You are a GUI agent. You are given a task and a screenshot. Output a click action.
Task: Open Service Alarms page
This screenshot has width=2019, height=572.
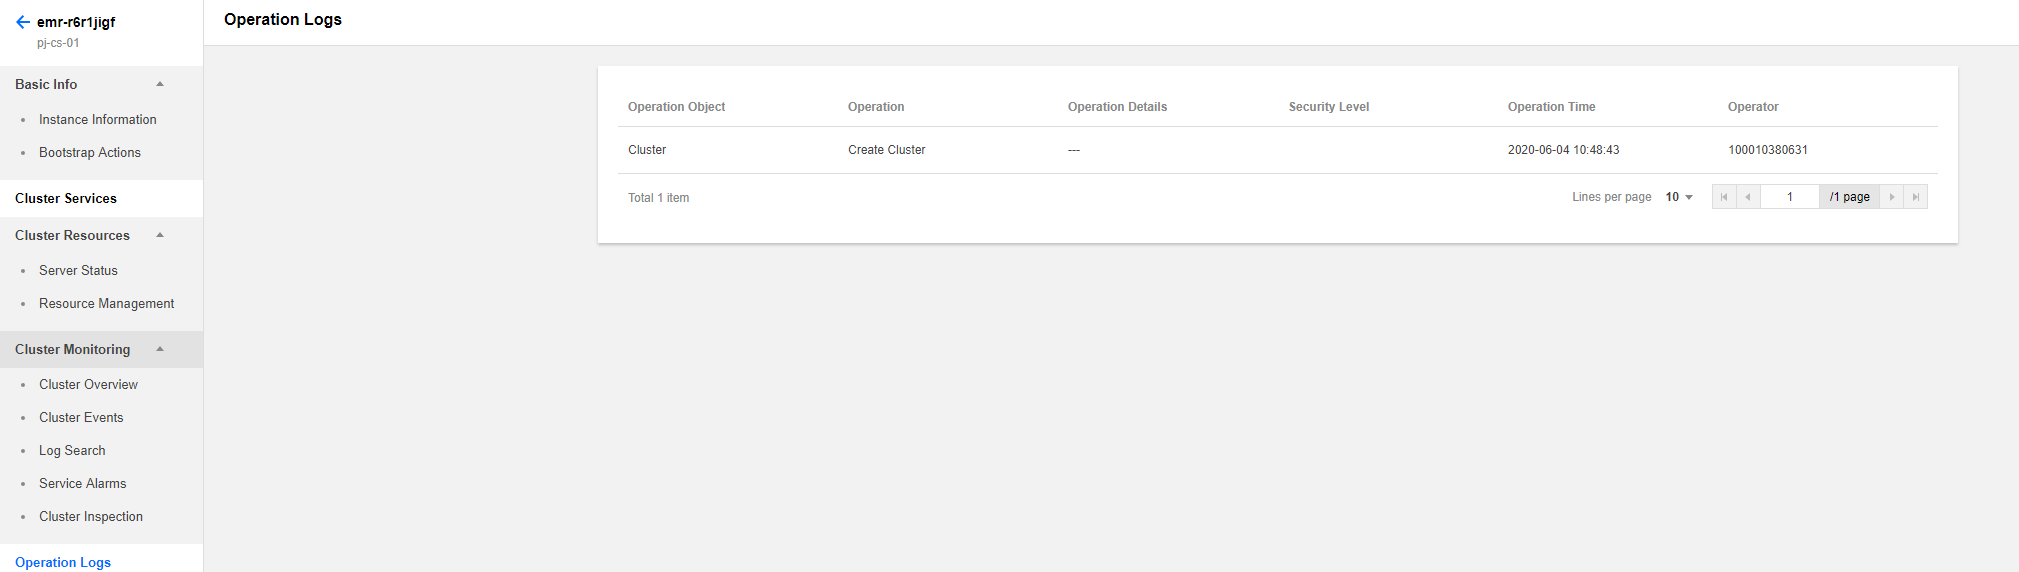[83, 483]
